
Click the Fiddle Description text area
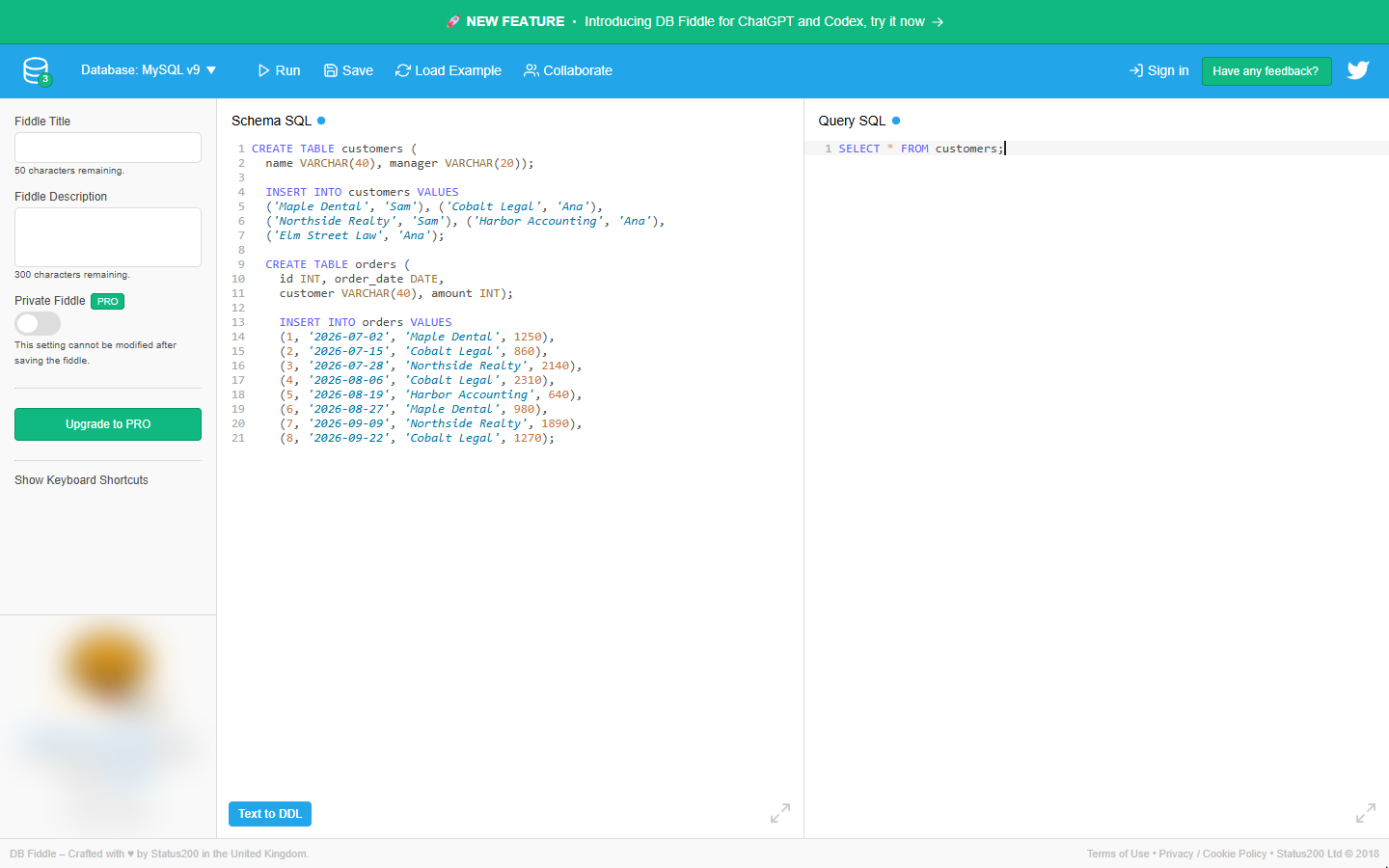tap(108, 237)
